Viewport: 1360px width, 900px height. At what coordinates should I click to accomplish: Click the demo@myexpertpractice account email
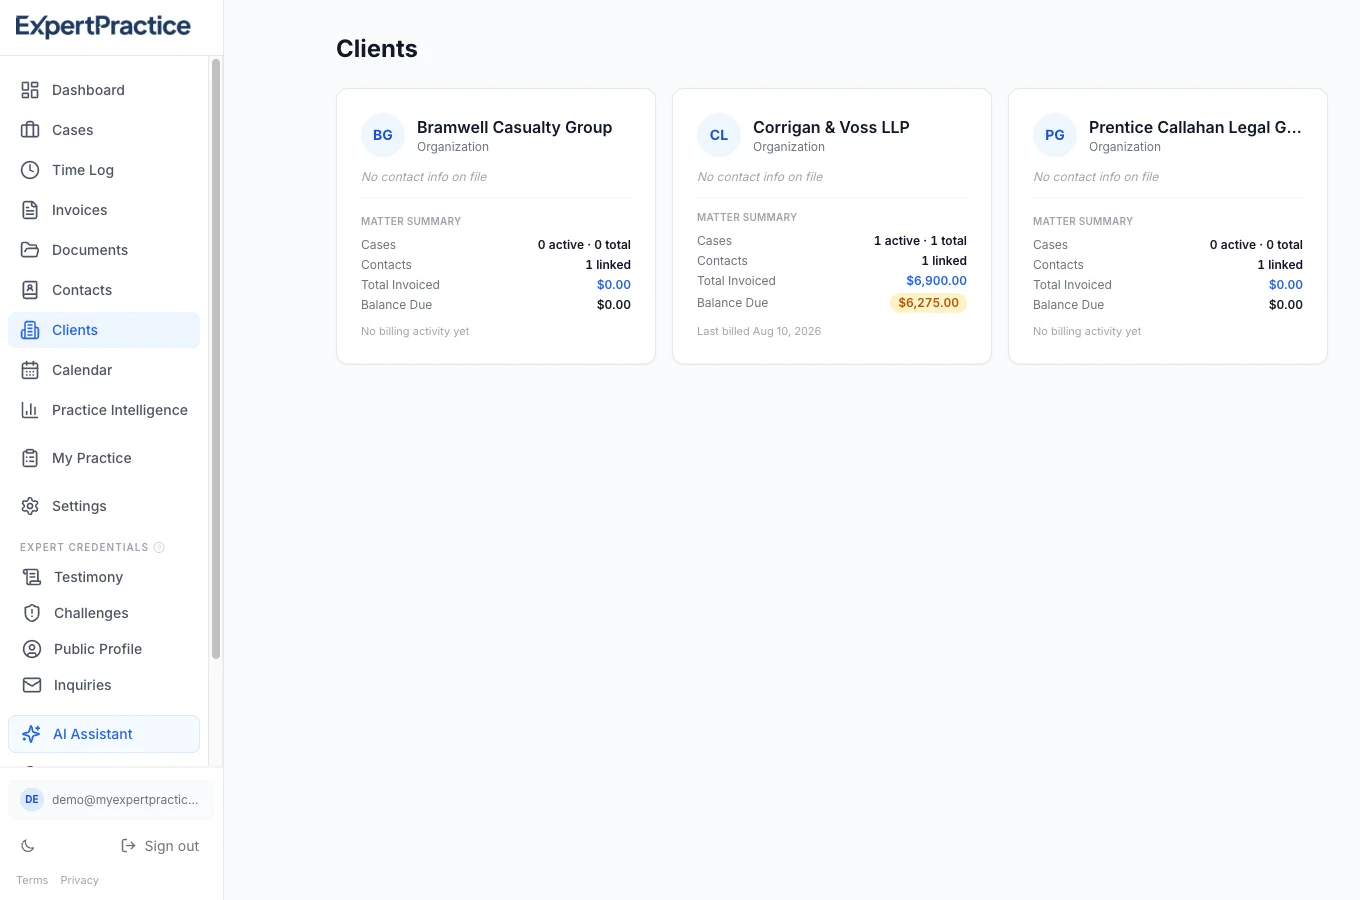pyautogui.click(x=125, y=799)
